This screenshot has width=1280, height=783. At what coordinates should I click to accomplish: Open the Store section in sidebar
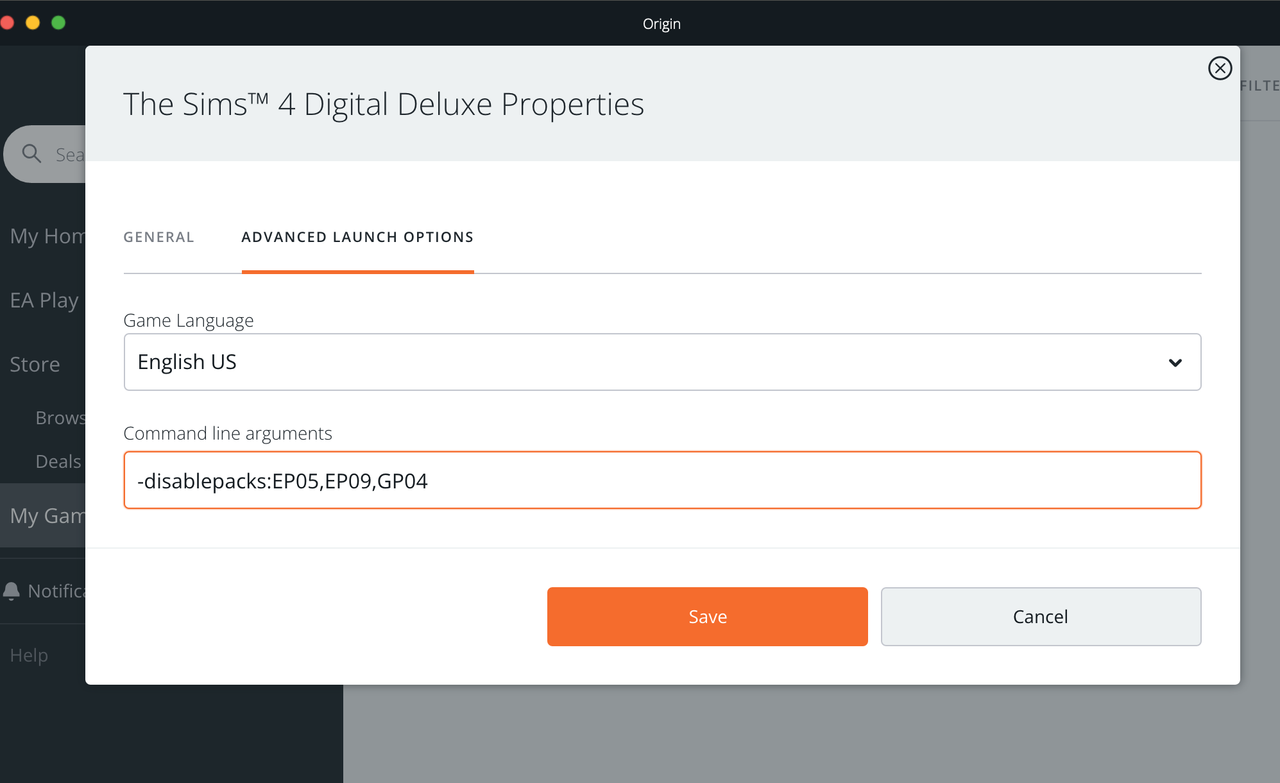[x=35, y=364]
